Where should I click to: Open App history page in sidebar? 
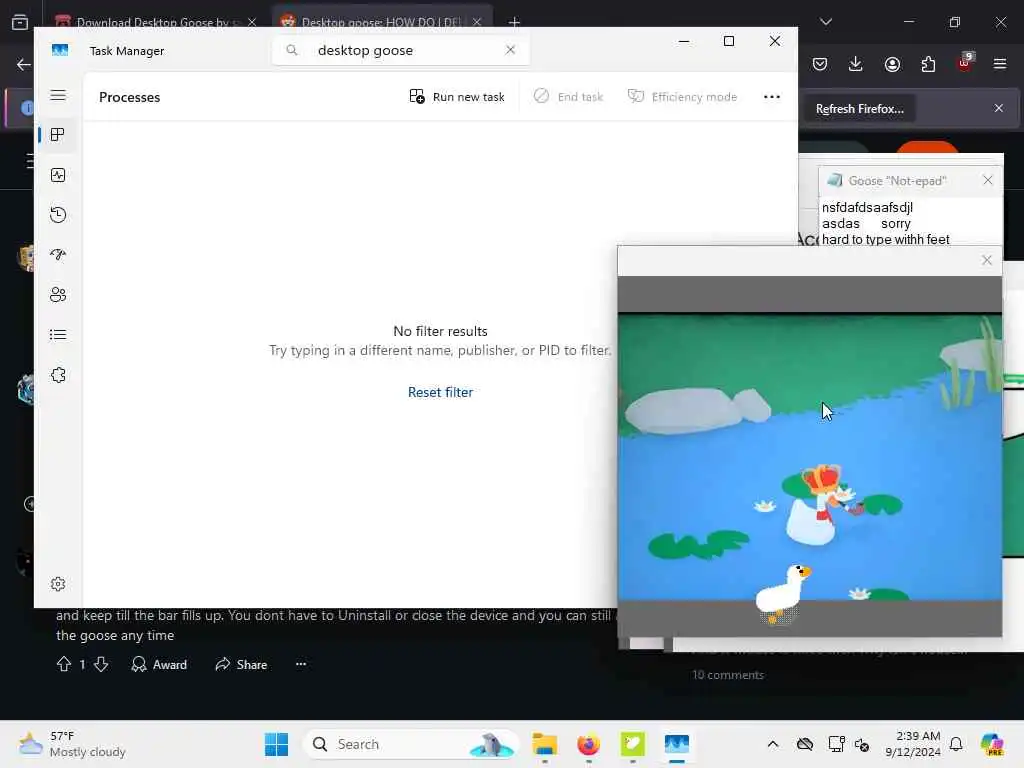click(58, 215)
